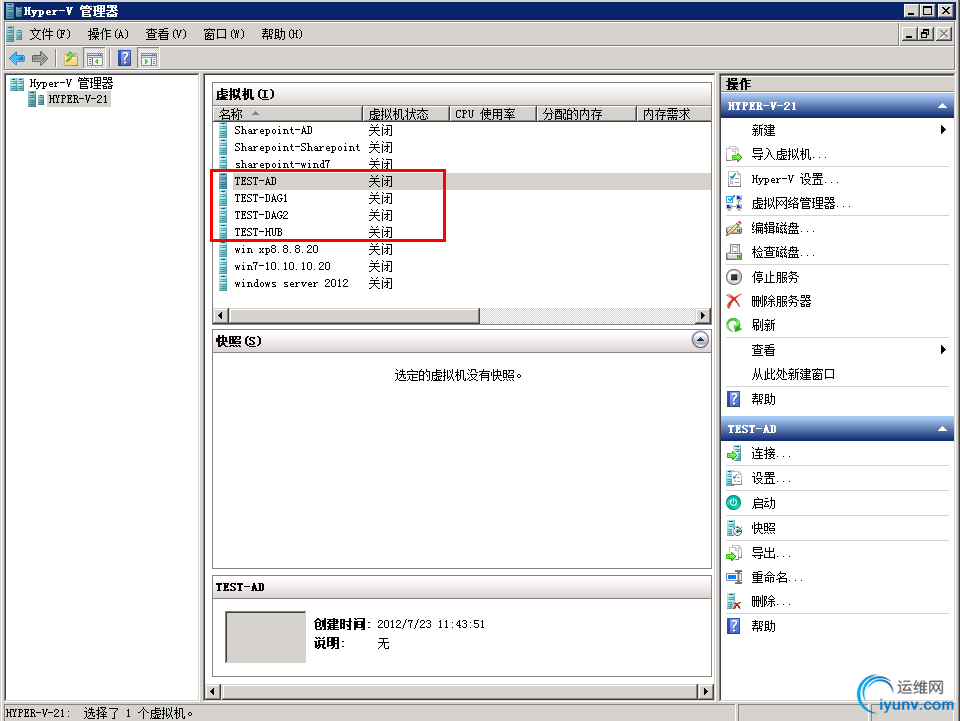Select the win7-10.10.10.20 virtual machine
The height and width of the screenshot is (721, 960).
click(x=282, y=266)
